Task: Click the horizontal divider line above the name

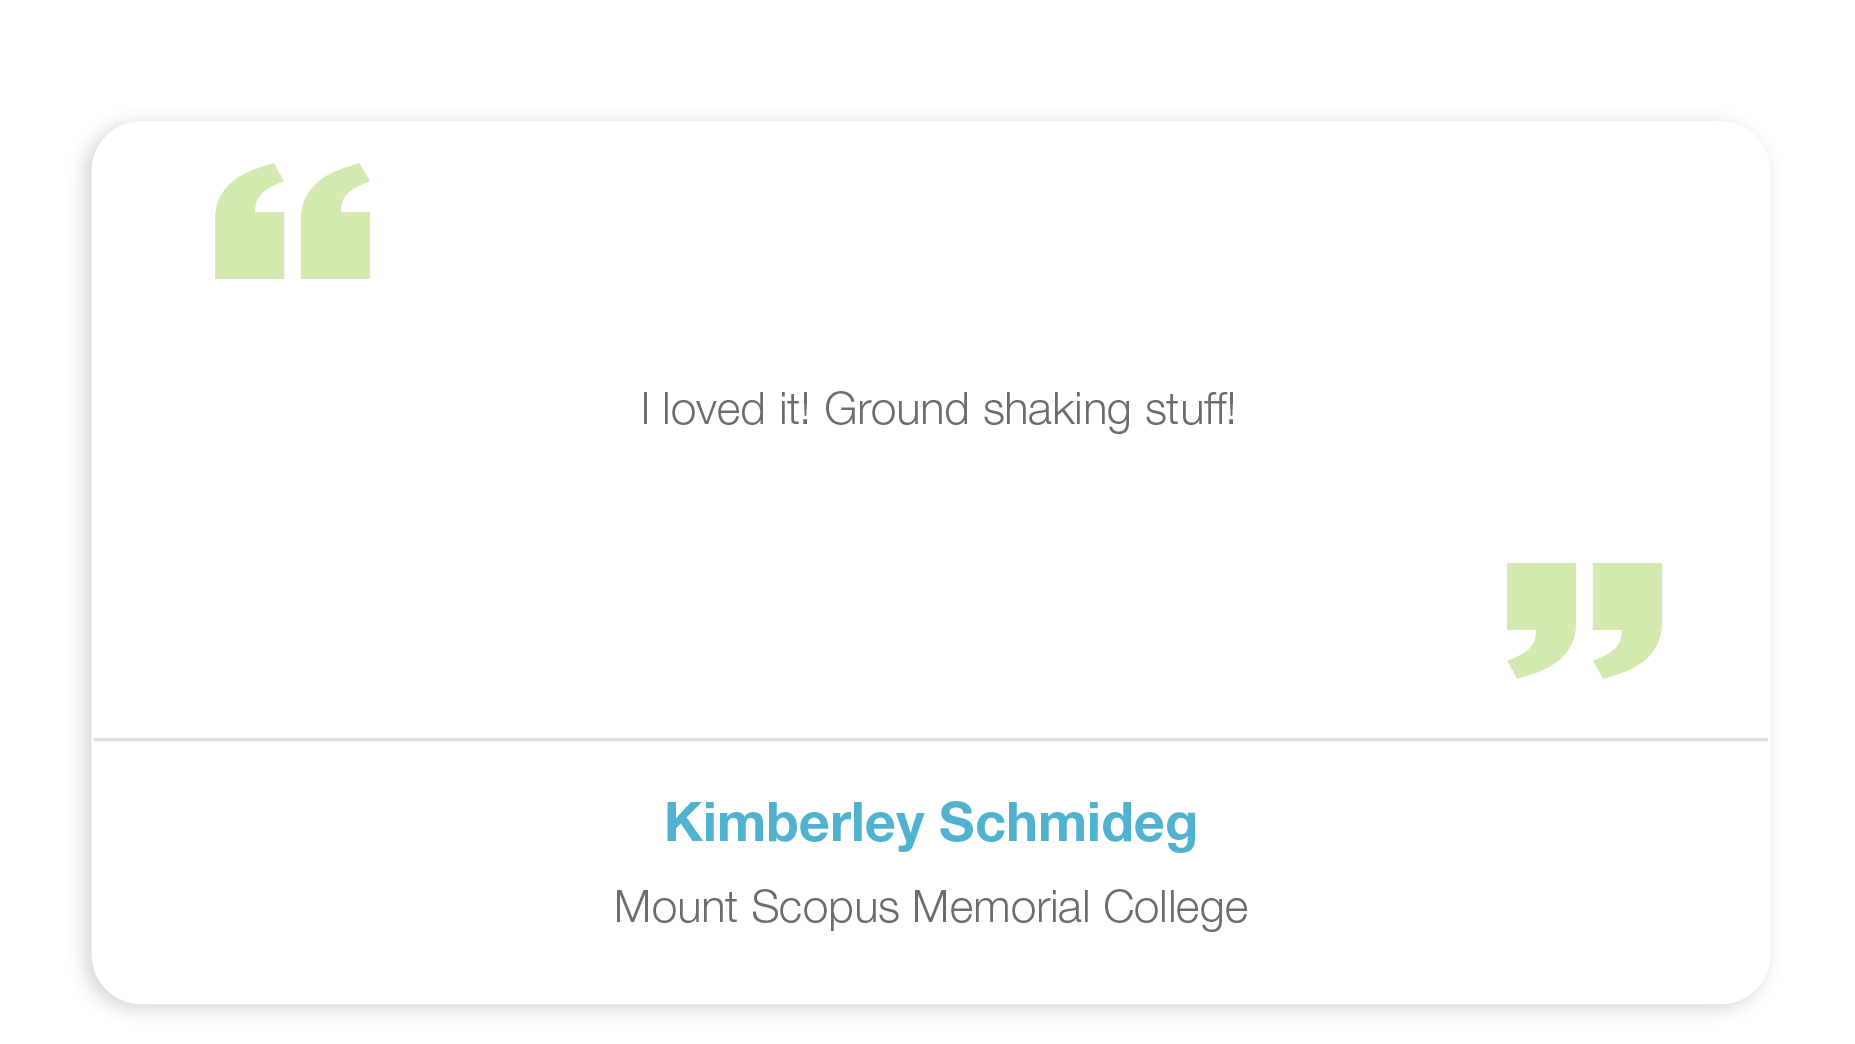Action: click(931, 740)
